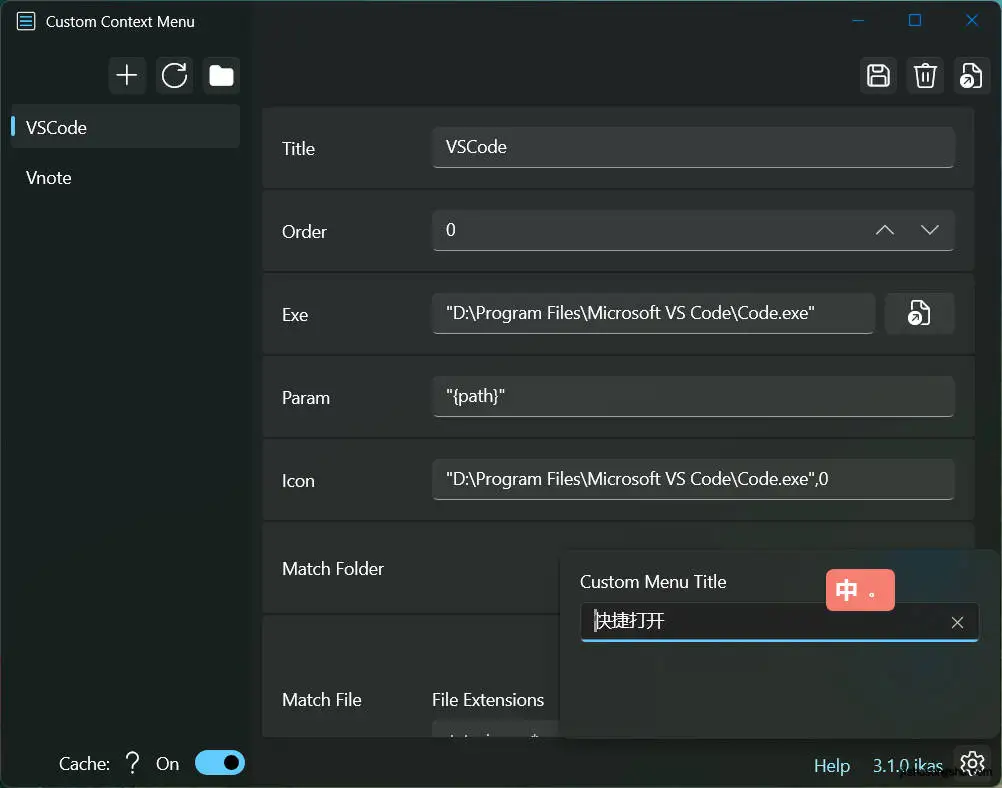Add a new menu item with plus icon
This screenshot has width=1002, height=788.
(x=127, y=75)
